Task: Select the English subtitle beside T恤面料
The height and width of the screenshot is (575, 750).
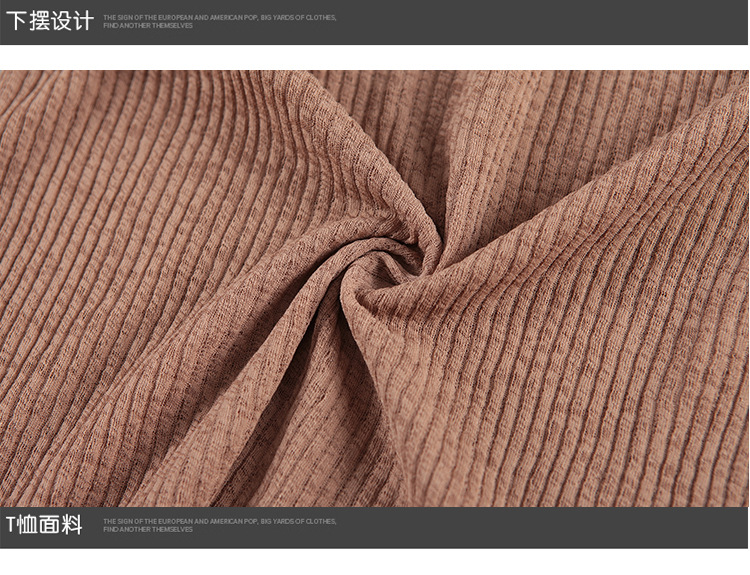Action: point(219,525)
